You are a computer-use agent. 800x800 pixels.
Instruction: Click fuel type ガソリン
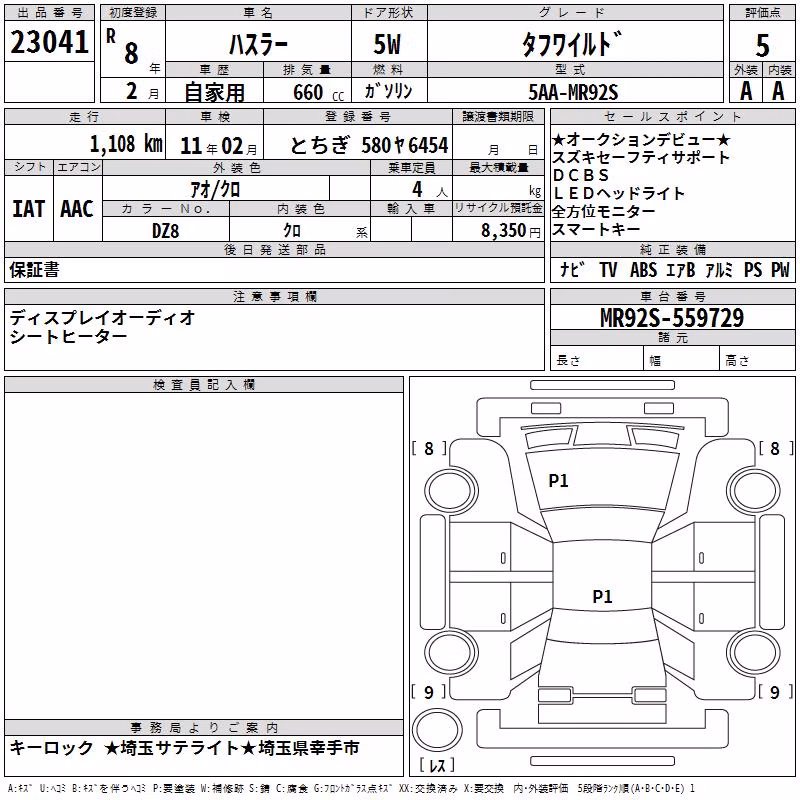point(388,91)
